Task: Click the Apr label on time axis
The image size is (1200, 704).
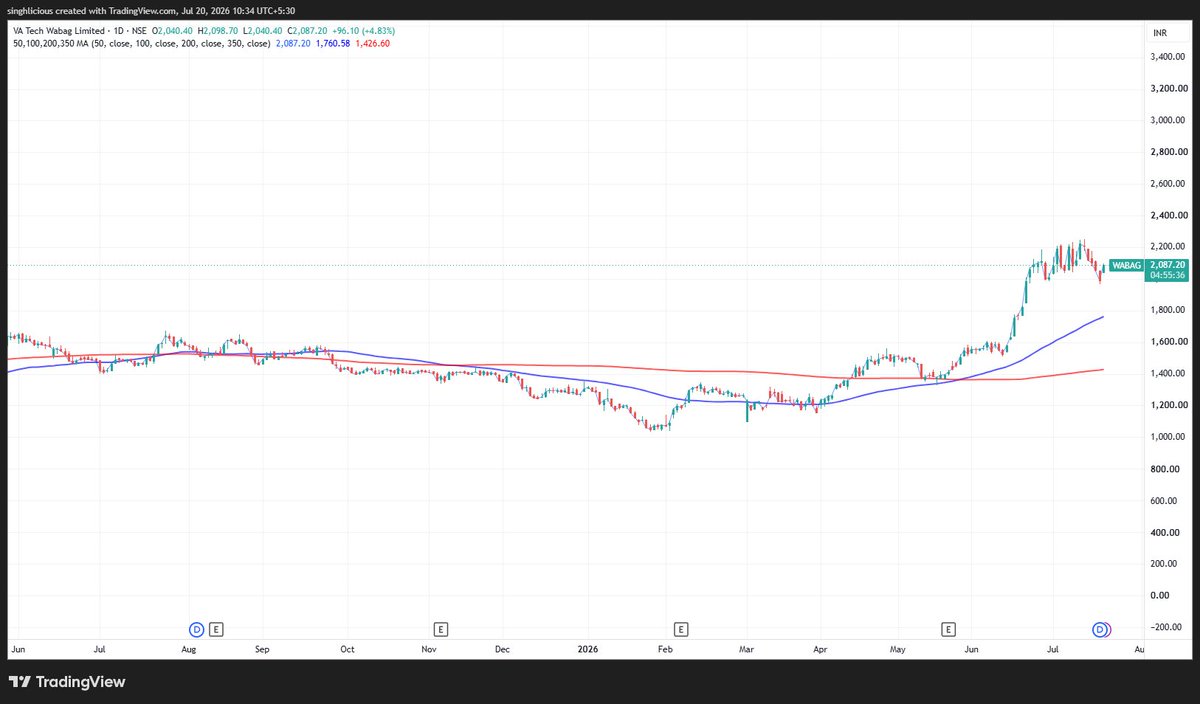Action: (819, 649)
